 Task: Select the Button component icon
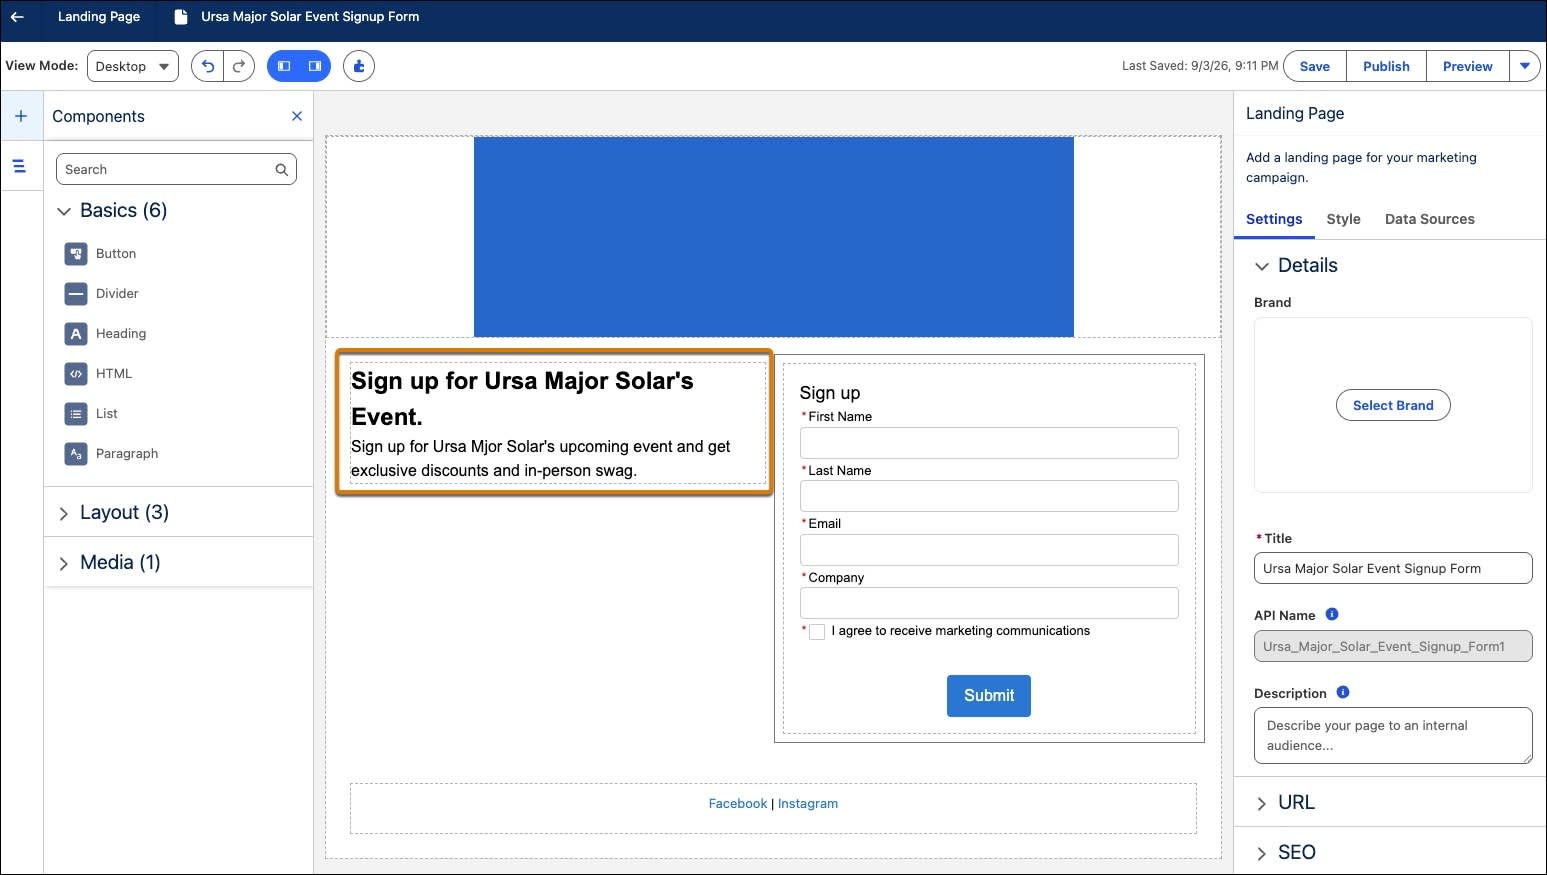[76, 254]
